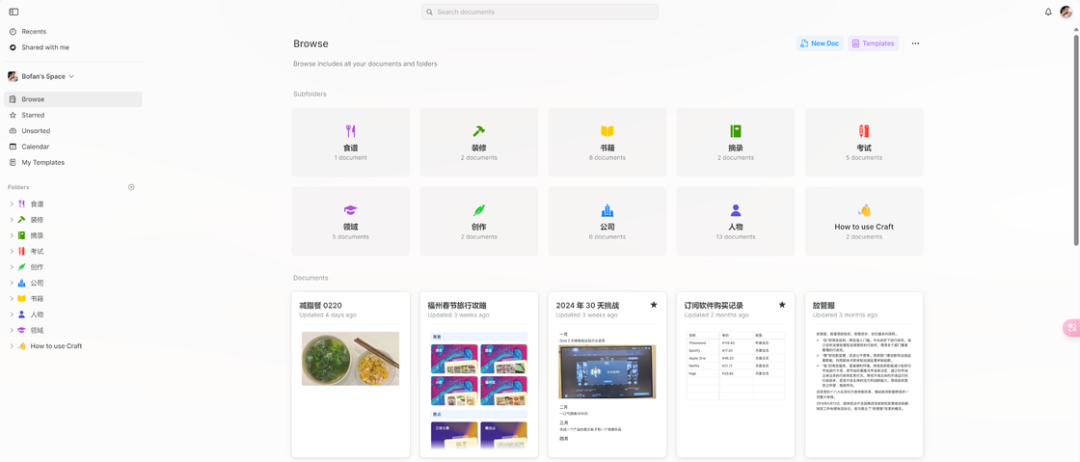Toggle star on 订阅软件购买记录 document
The height and width of the screenshot is (462, 1080).
[782, 305]
